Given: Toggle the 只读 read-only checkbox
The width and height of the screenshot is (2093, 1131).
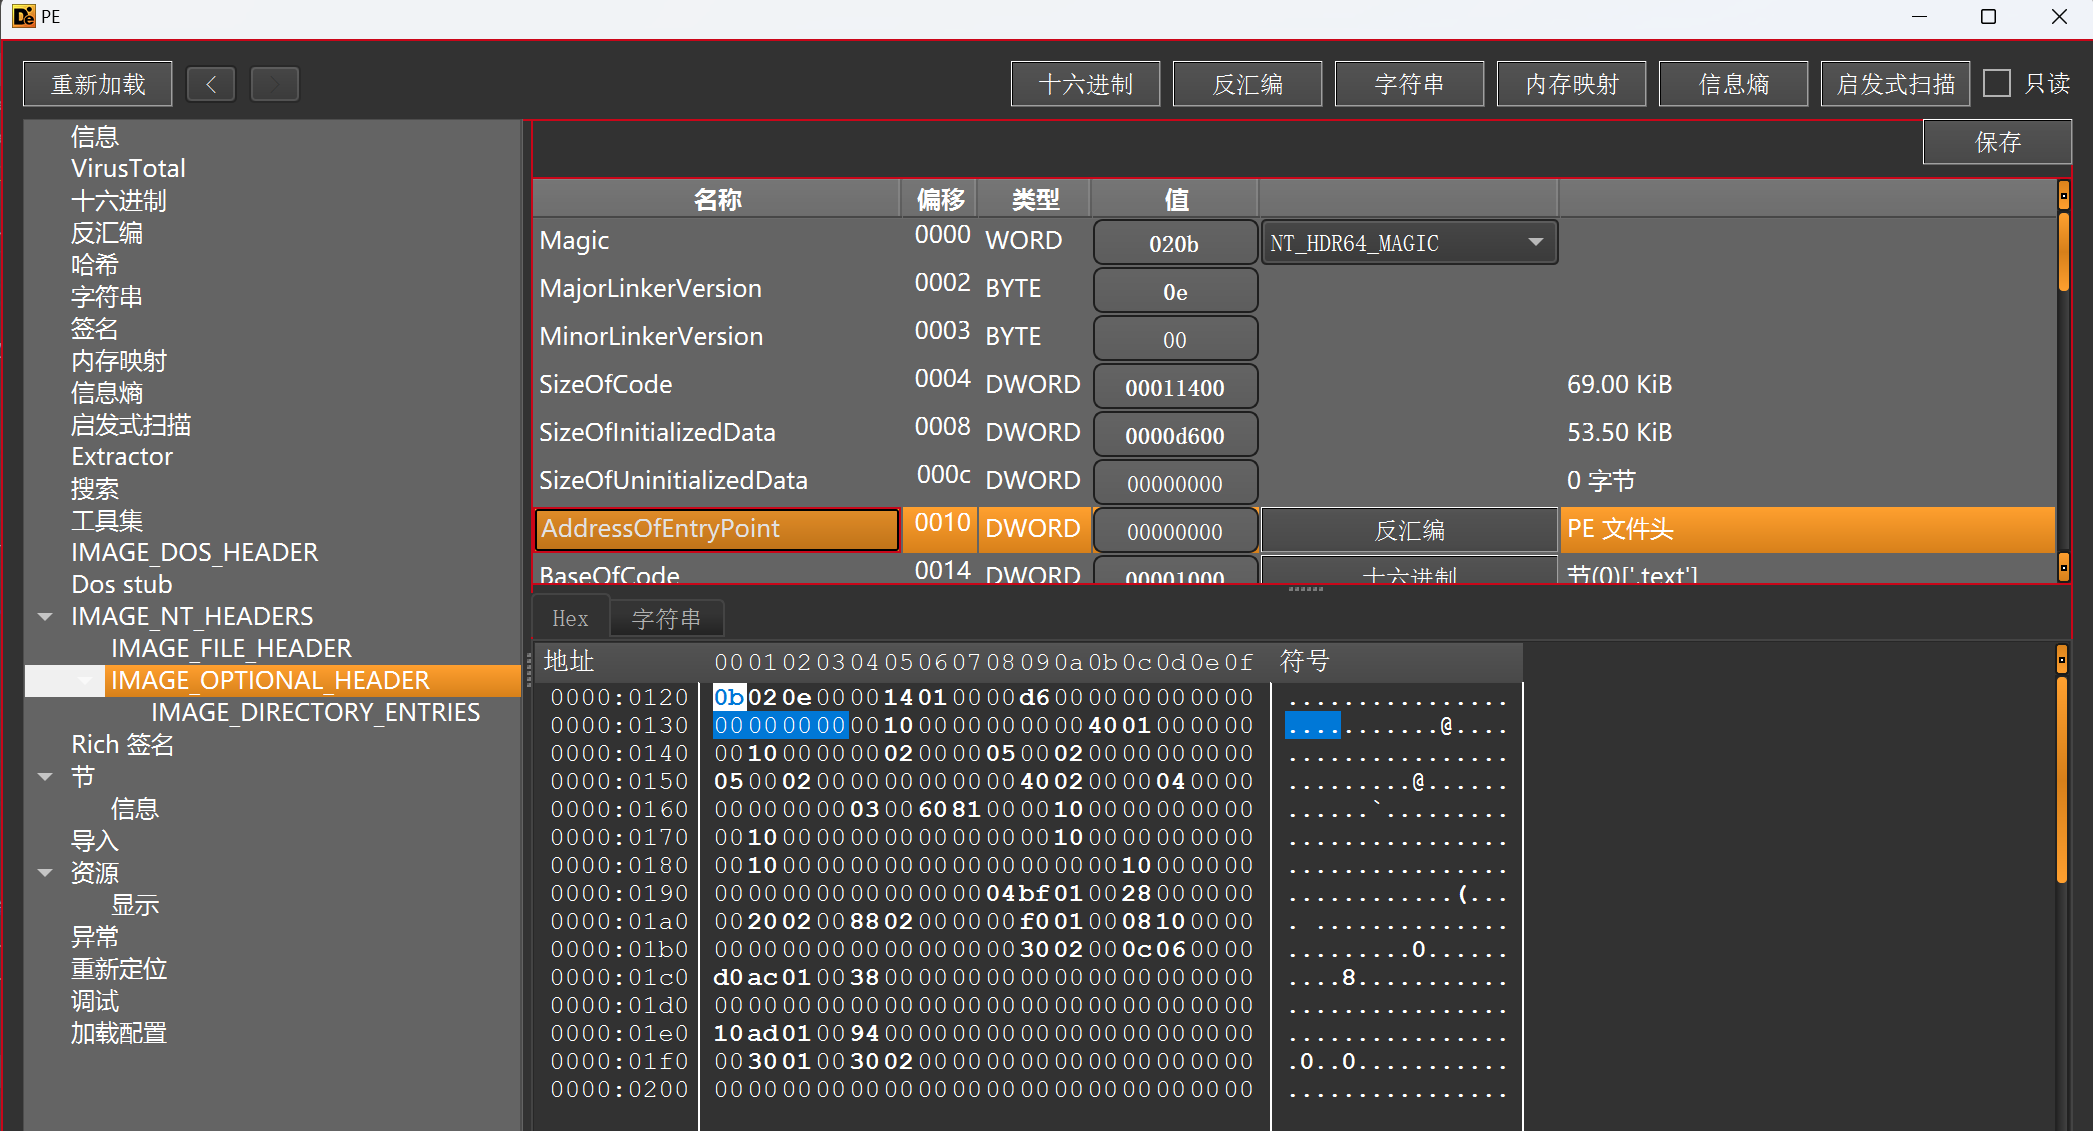Looking at the screenshot, I should coord(1997,83).
